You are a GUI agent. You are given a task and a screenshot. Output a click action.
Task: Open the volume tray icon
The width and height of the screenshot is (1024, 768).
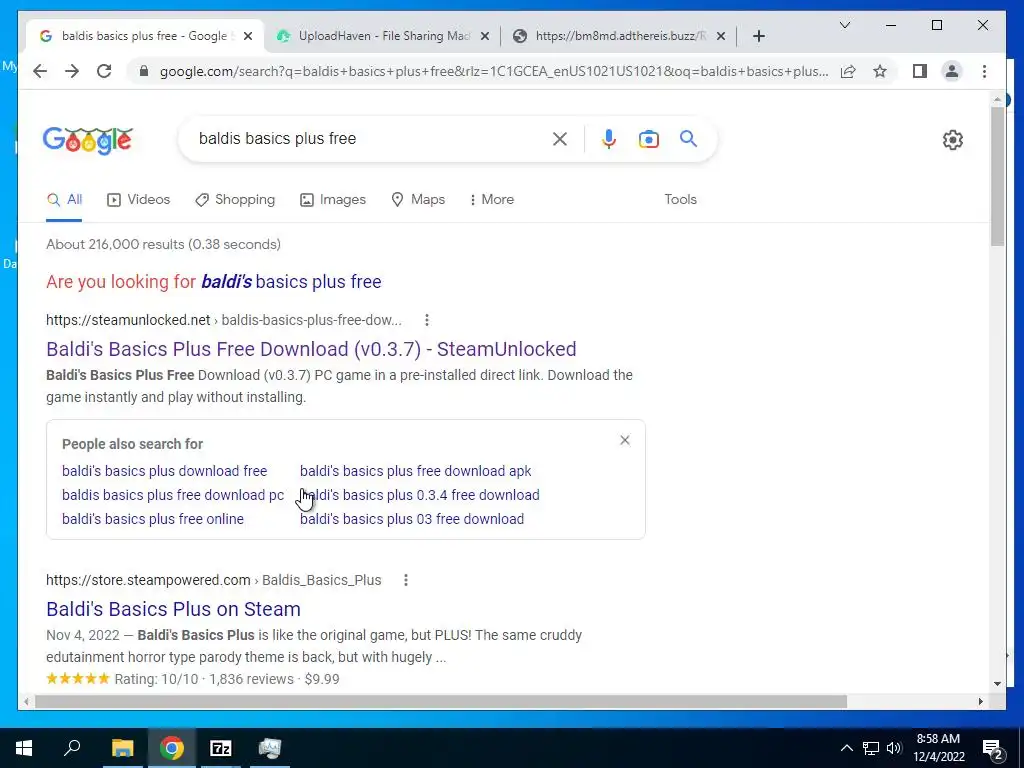(894, 748)
